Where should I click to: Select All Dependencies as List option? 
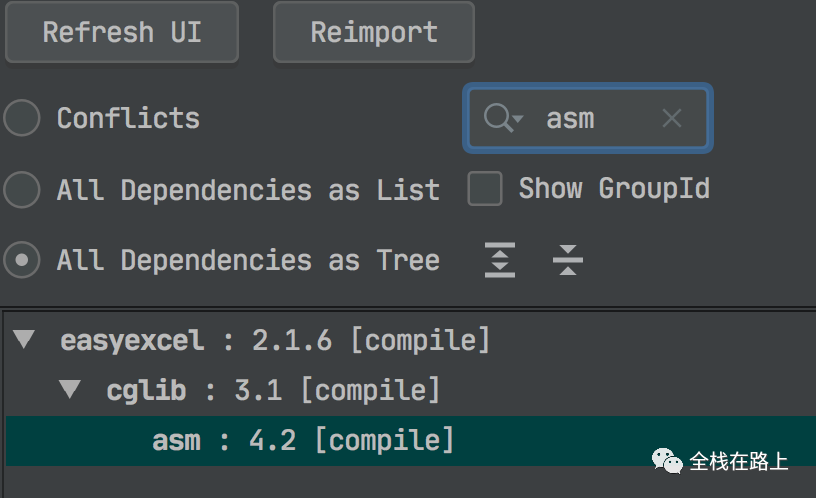(22, 189)
